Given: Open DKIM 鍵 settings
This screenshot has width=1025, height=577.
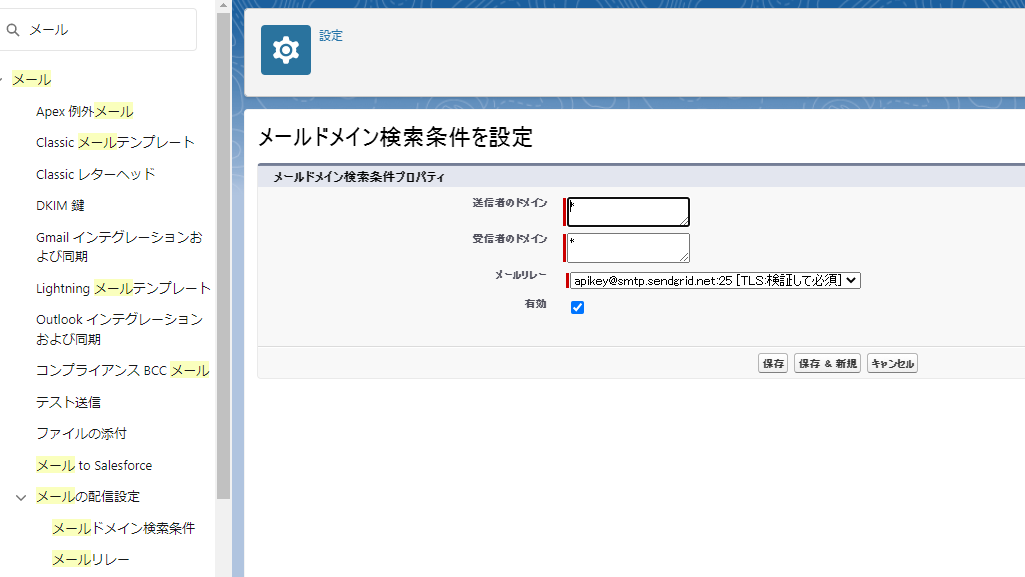Looking at the screenshot, I should [61, 205].
